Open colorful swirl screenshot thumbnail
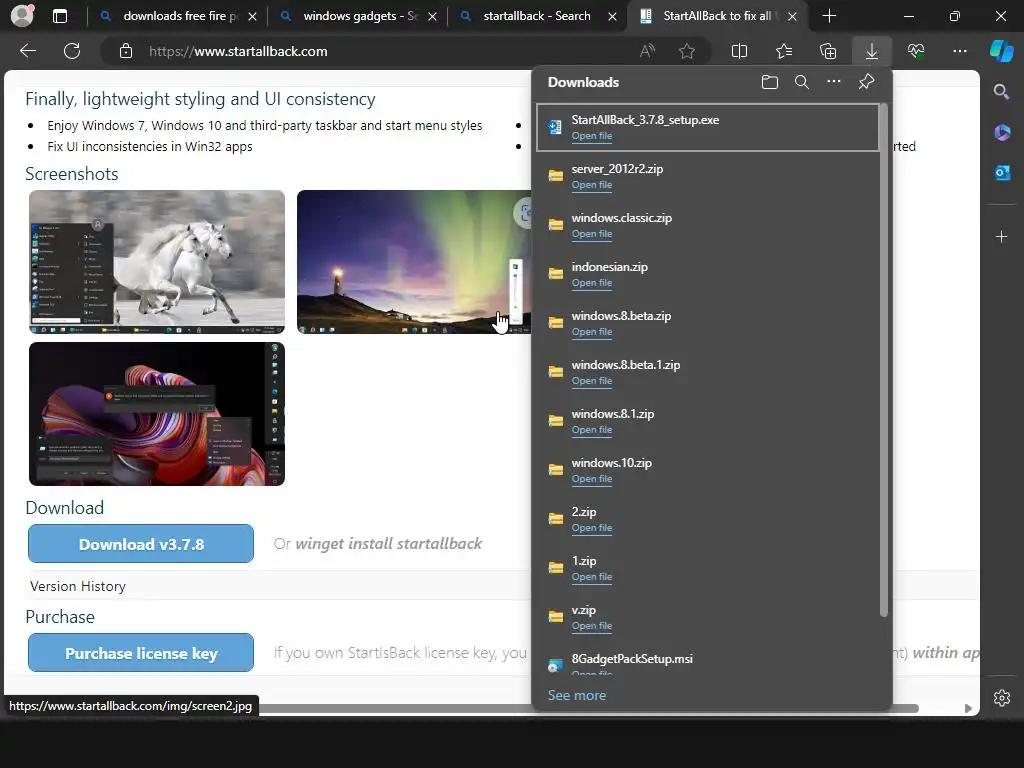 [x=157, y=414]
